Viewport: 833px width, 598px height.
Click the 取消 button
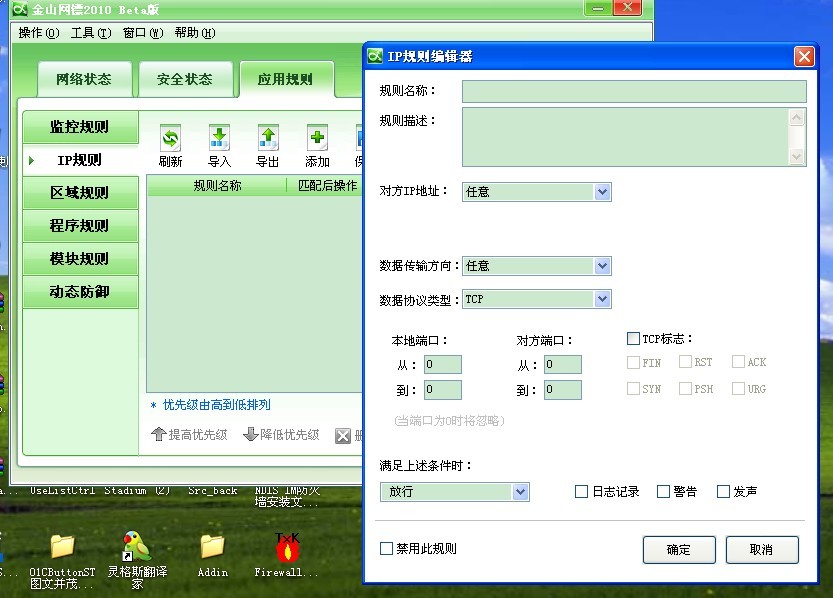pos(761,550)
